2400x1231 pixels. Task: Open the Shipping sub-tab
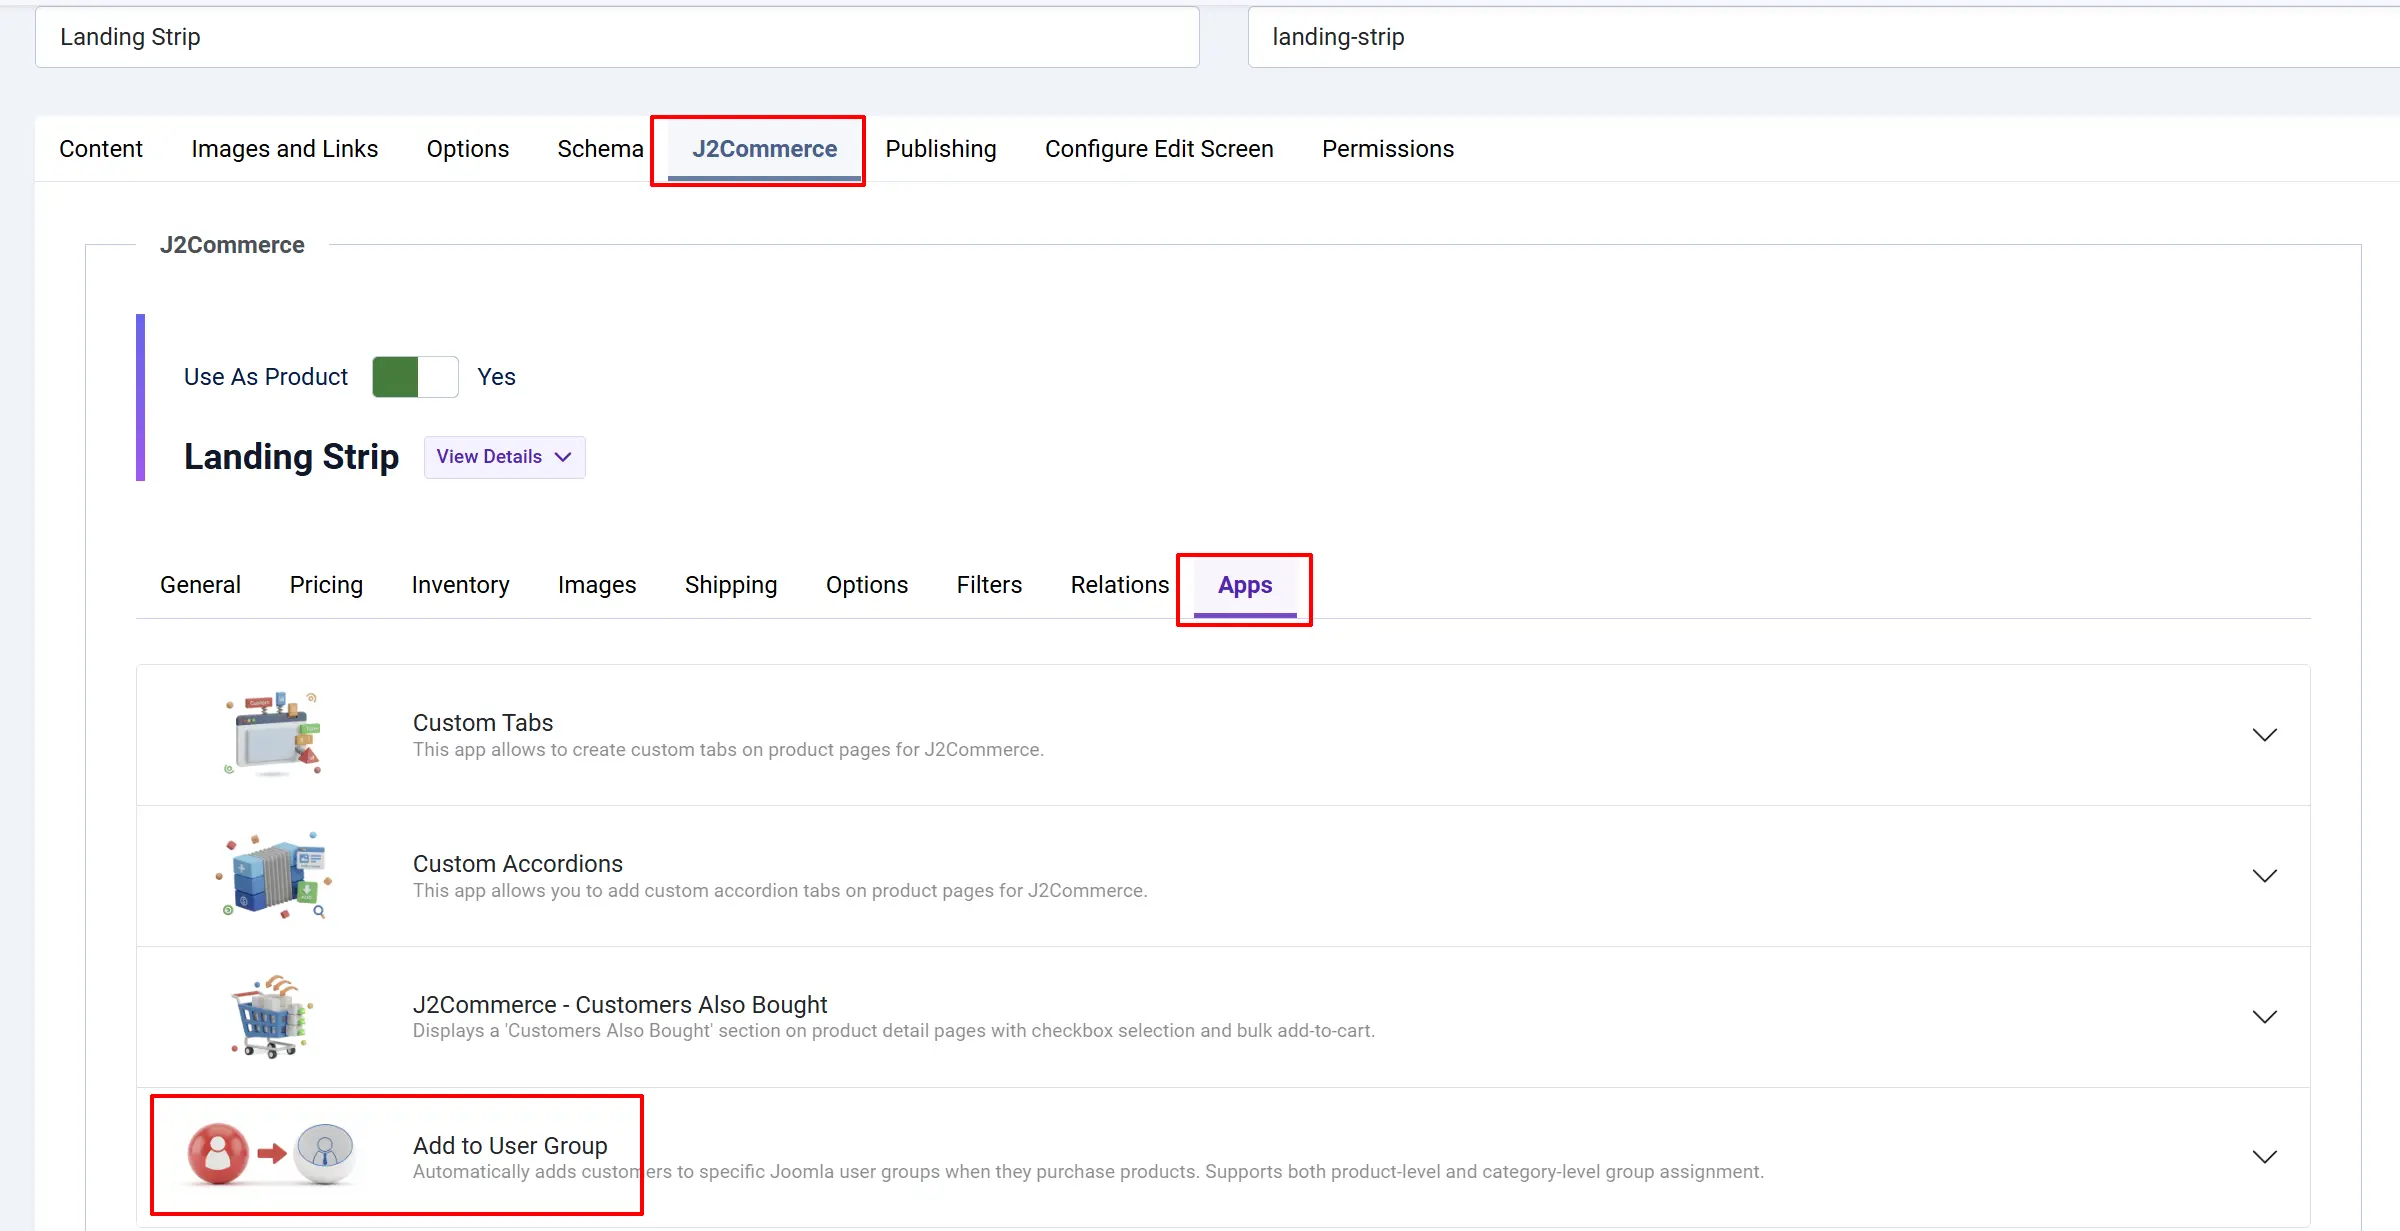[731, 585]
